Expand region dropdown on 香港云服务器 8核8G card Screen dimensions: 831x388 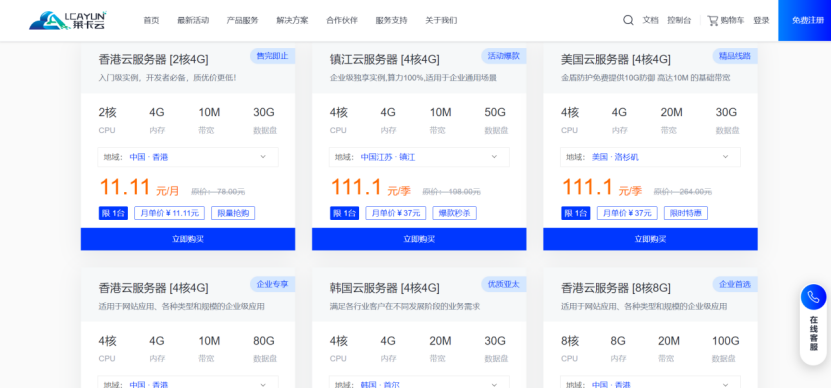click(650, 382)
